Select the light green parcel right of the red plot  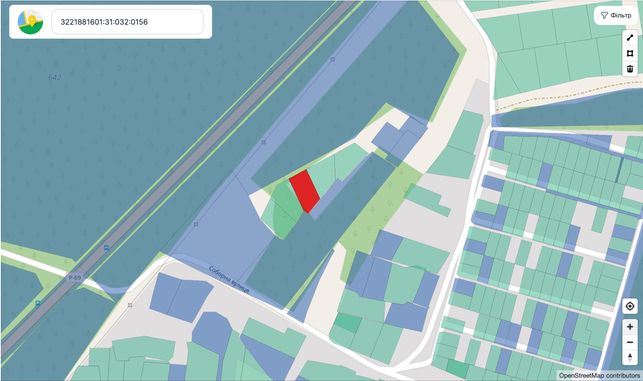(x=324, y=178)
